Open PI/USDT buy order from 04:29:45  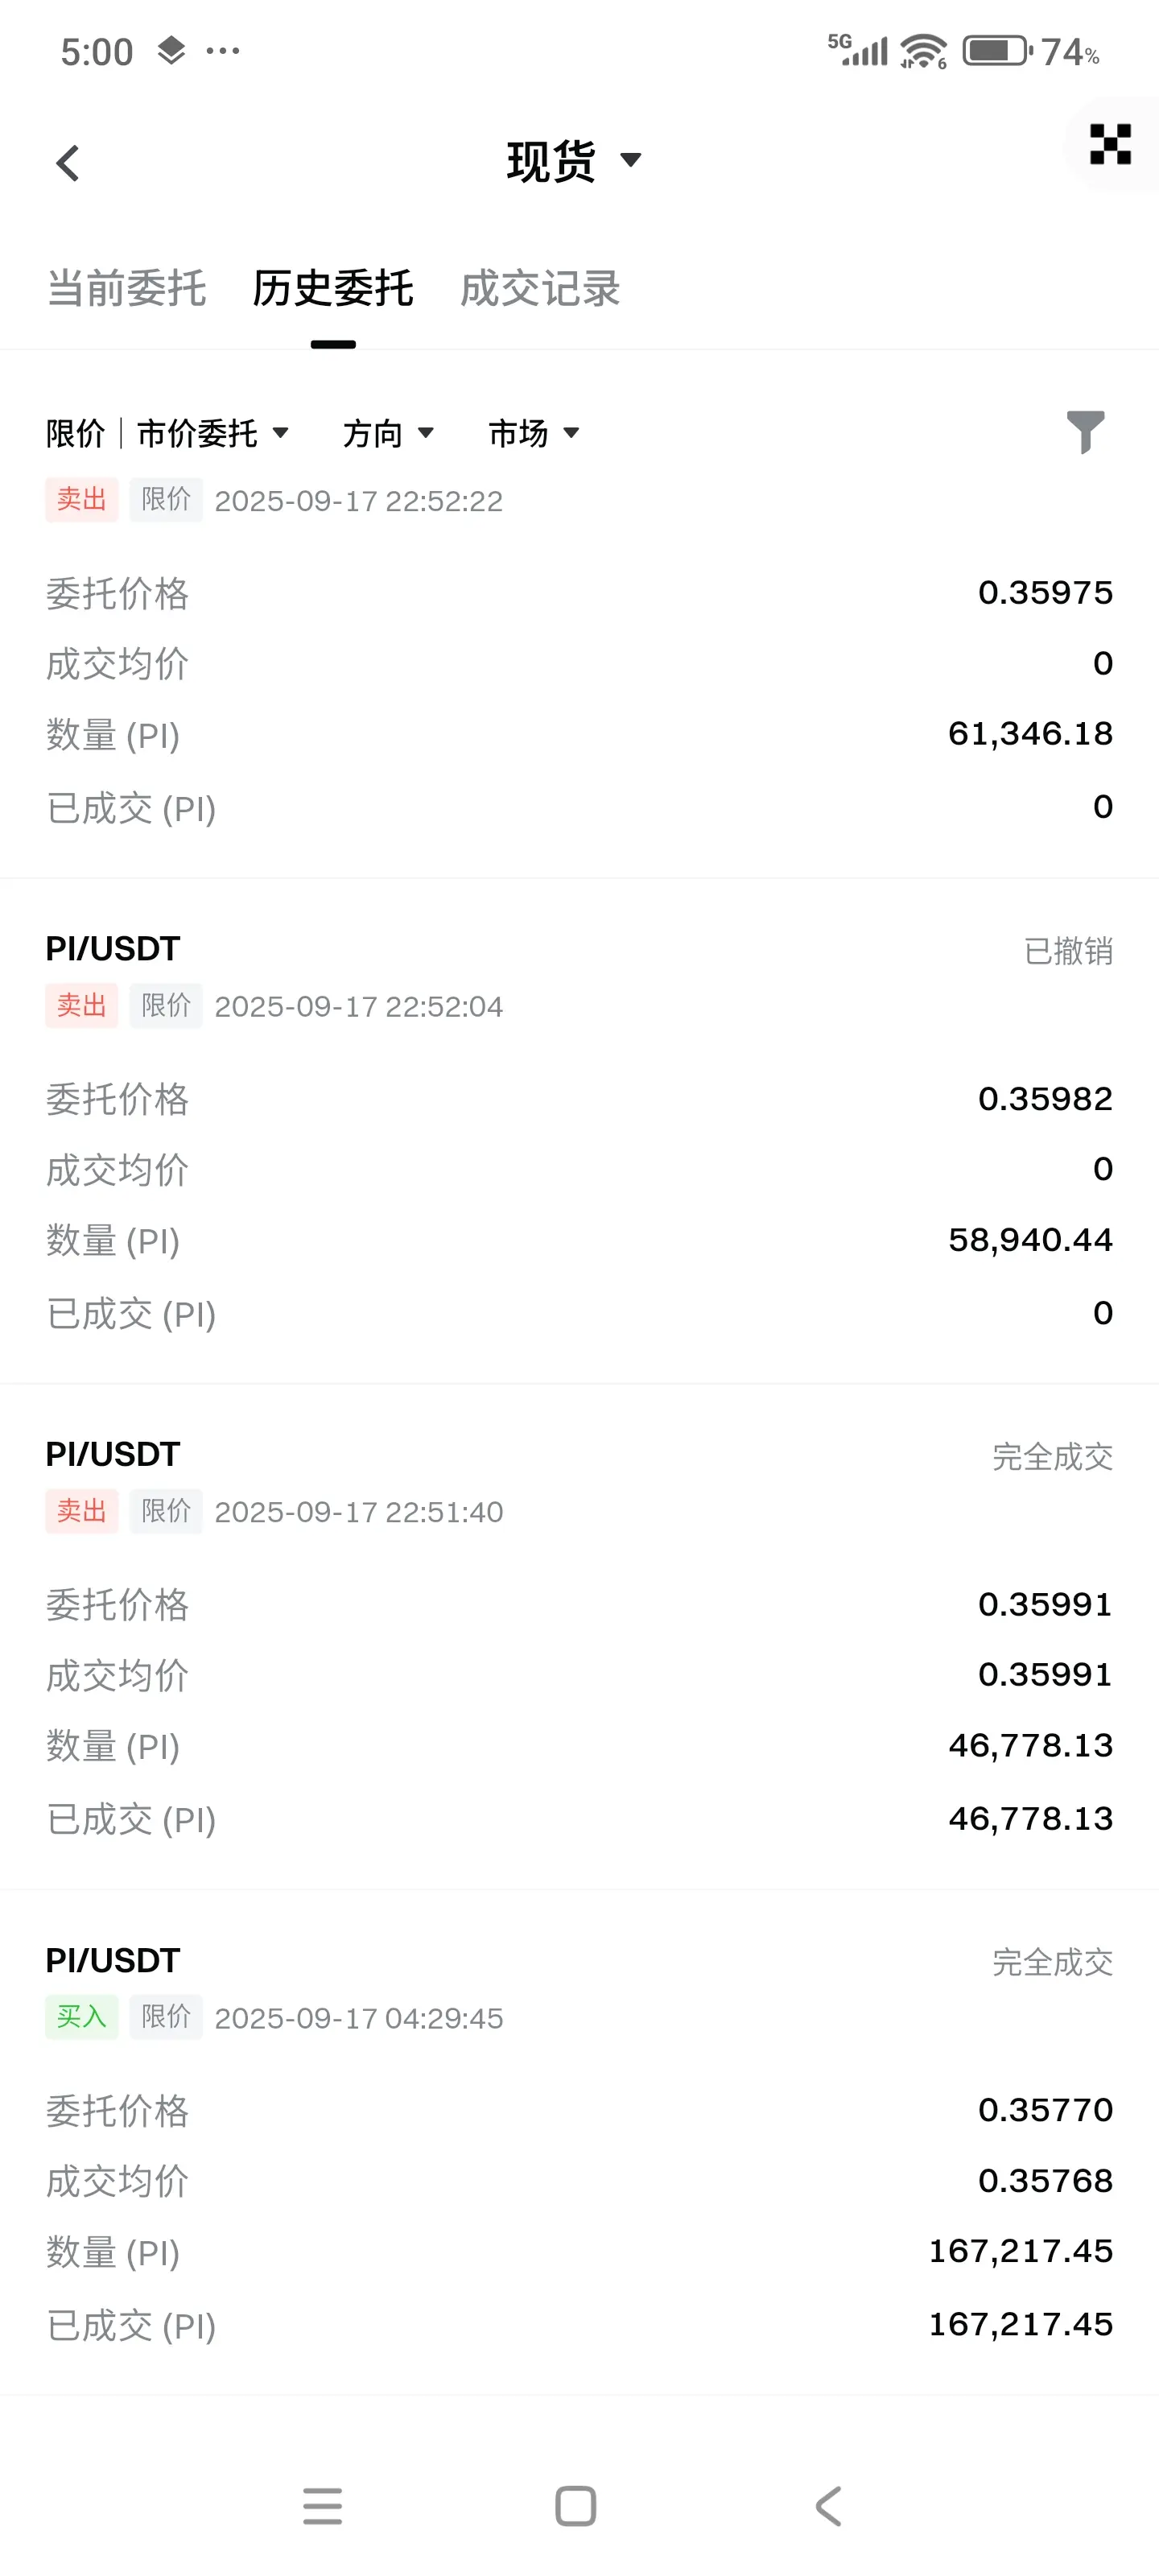579,2143
